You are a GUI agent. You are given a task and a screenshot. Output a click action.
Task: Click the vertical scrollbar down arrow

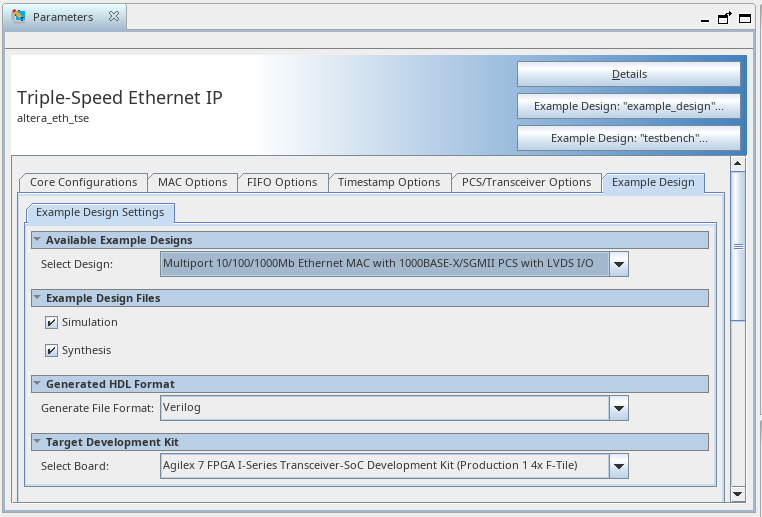(x=738, y=494)
